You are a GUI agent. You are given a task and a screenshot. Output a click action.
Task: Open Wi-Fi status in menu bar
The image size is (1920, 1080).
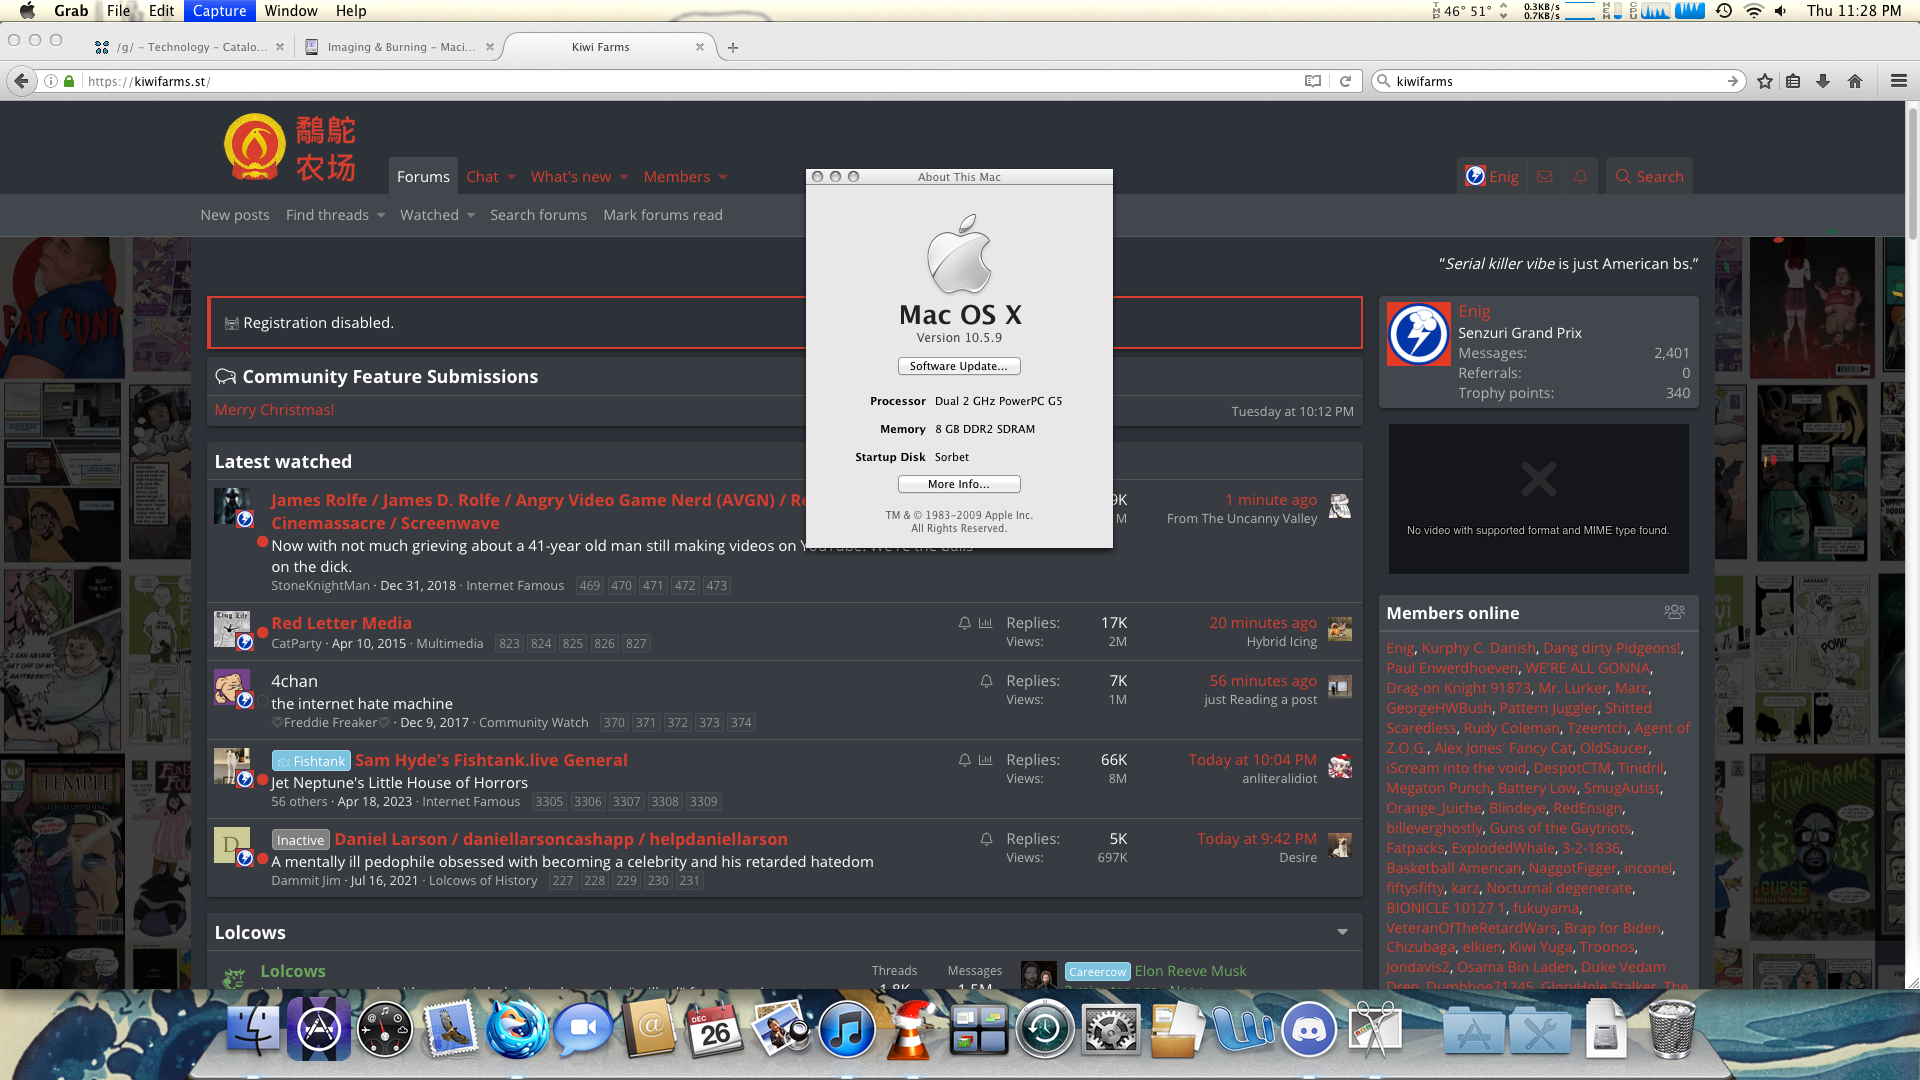coord(1753,11)
